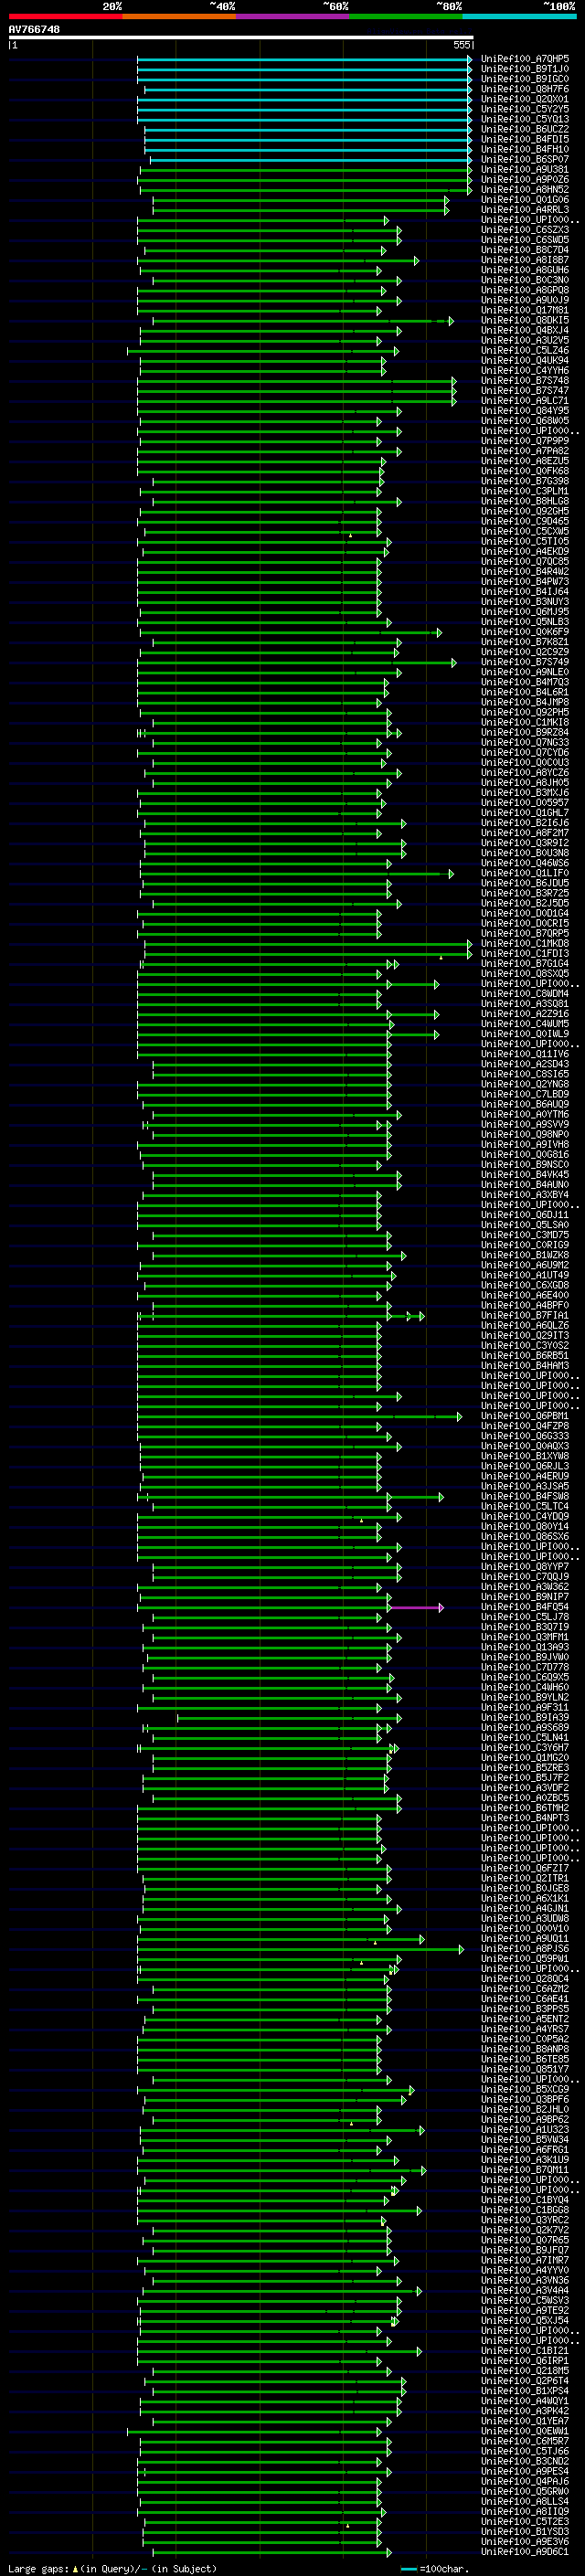Click the label UniRef100_Q46WS6
Image resolution: width=585 pixels, height=2576 pixels.
[x=525, y=864]
